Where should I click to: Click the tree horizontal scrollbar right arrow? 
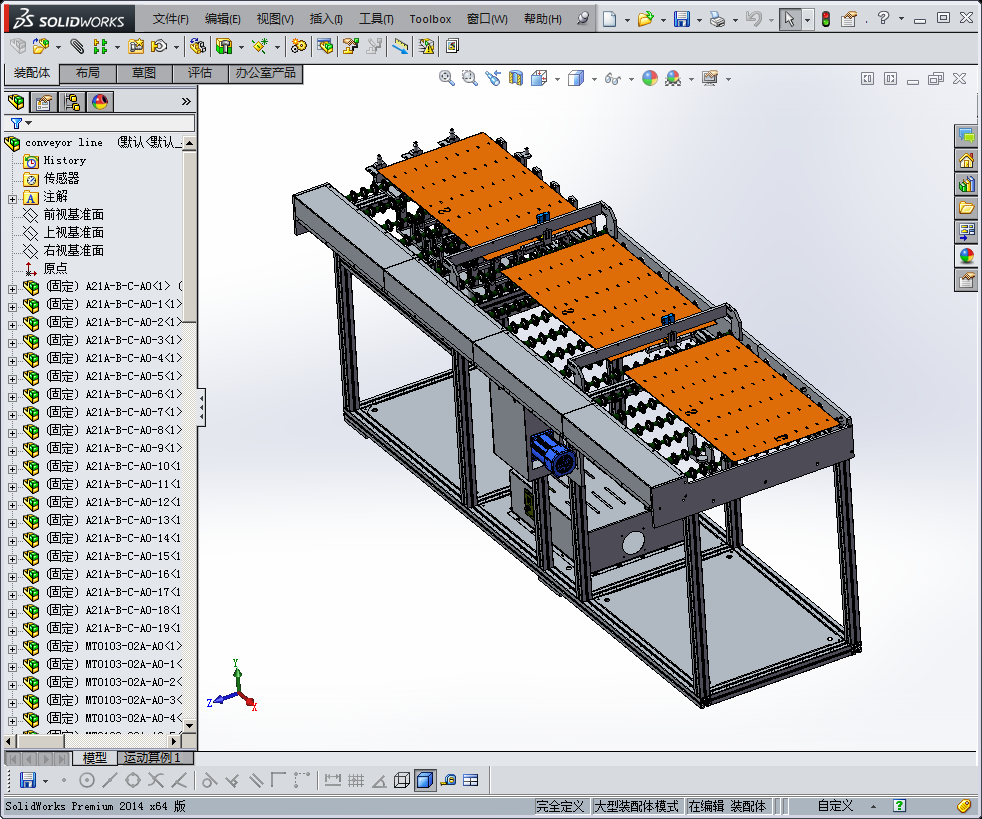(175, 741)
